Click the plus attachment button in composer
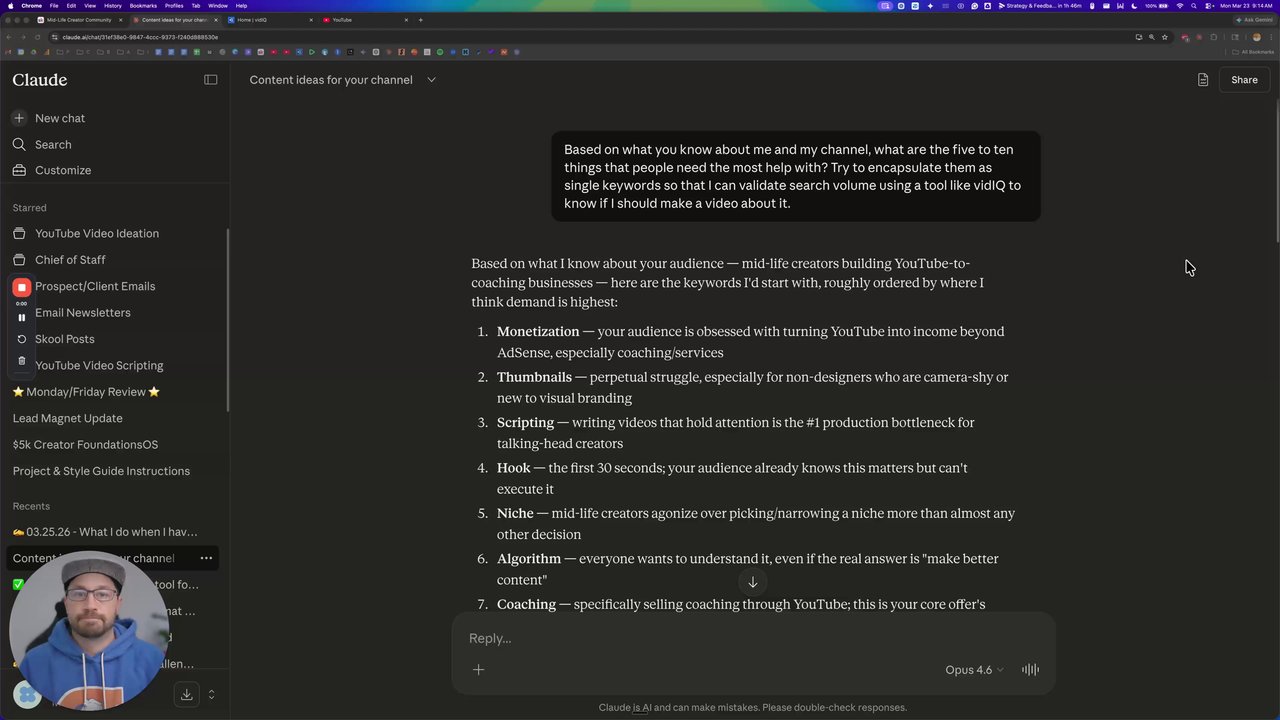 478,670
